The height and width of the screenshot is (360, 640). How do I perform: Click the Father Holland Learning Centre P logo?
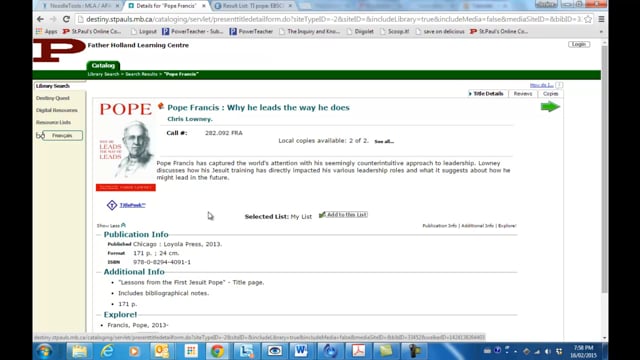tap(59, 51)
